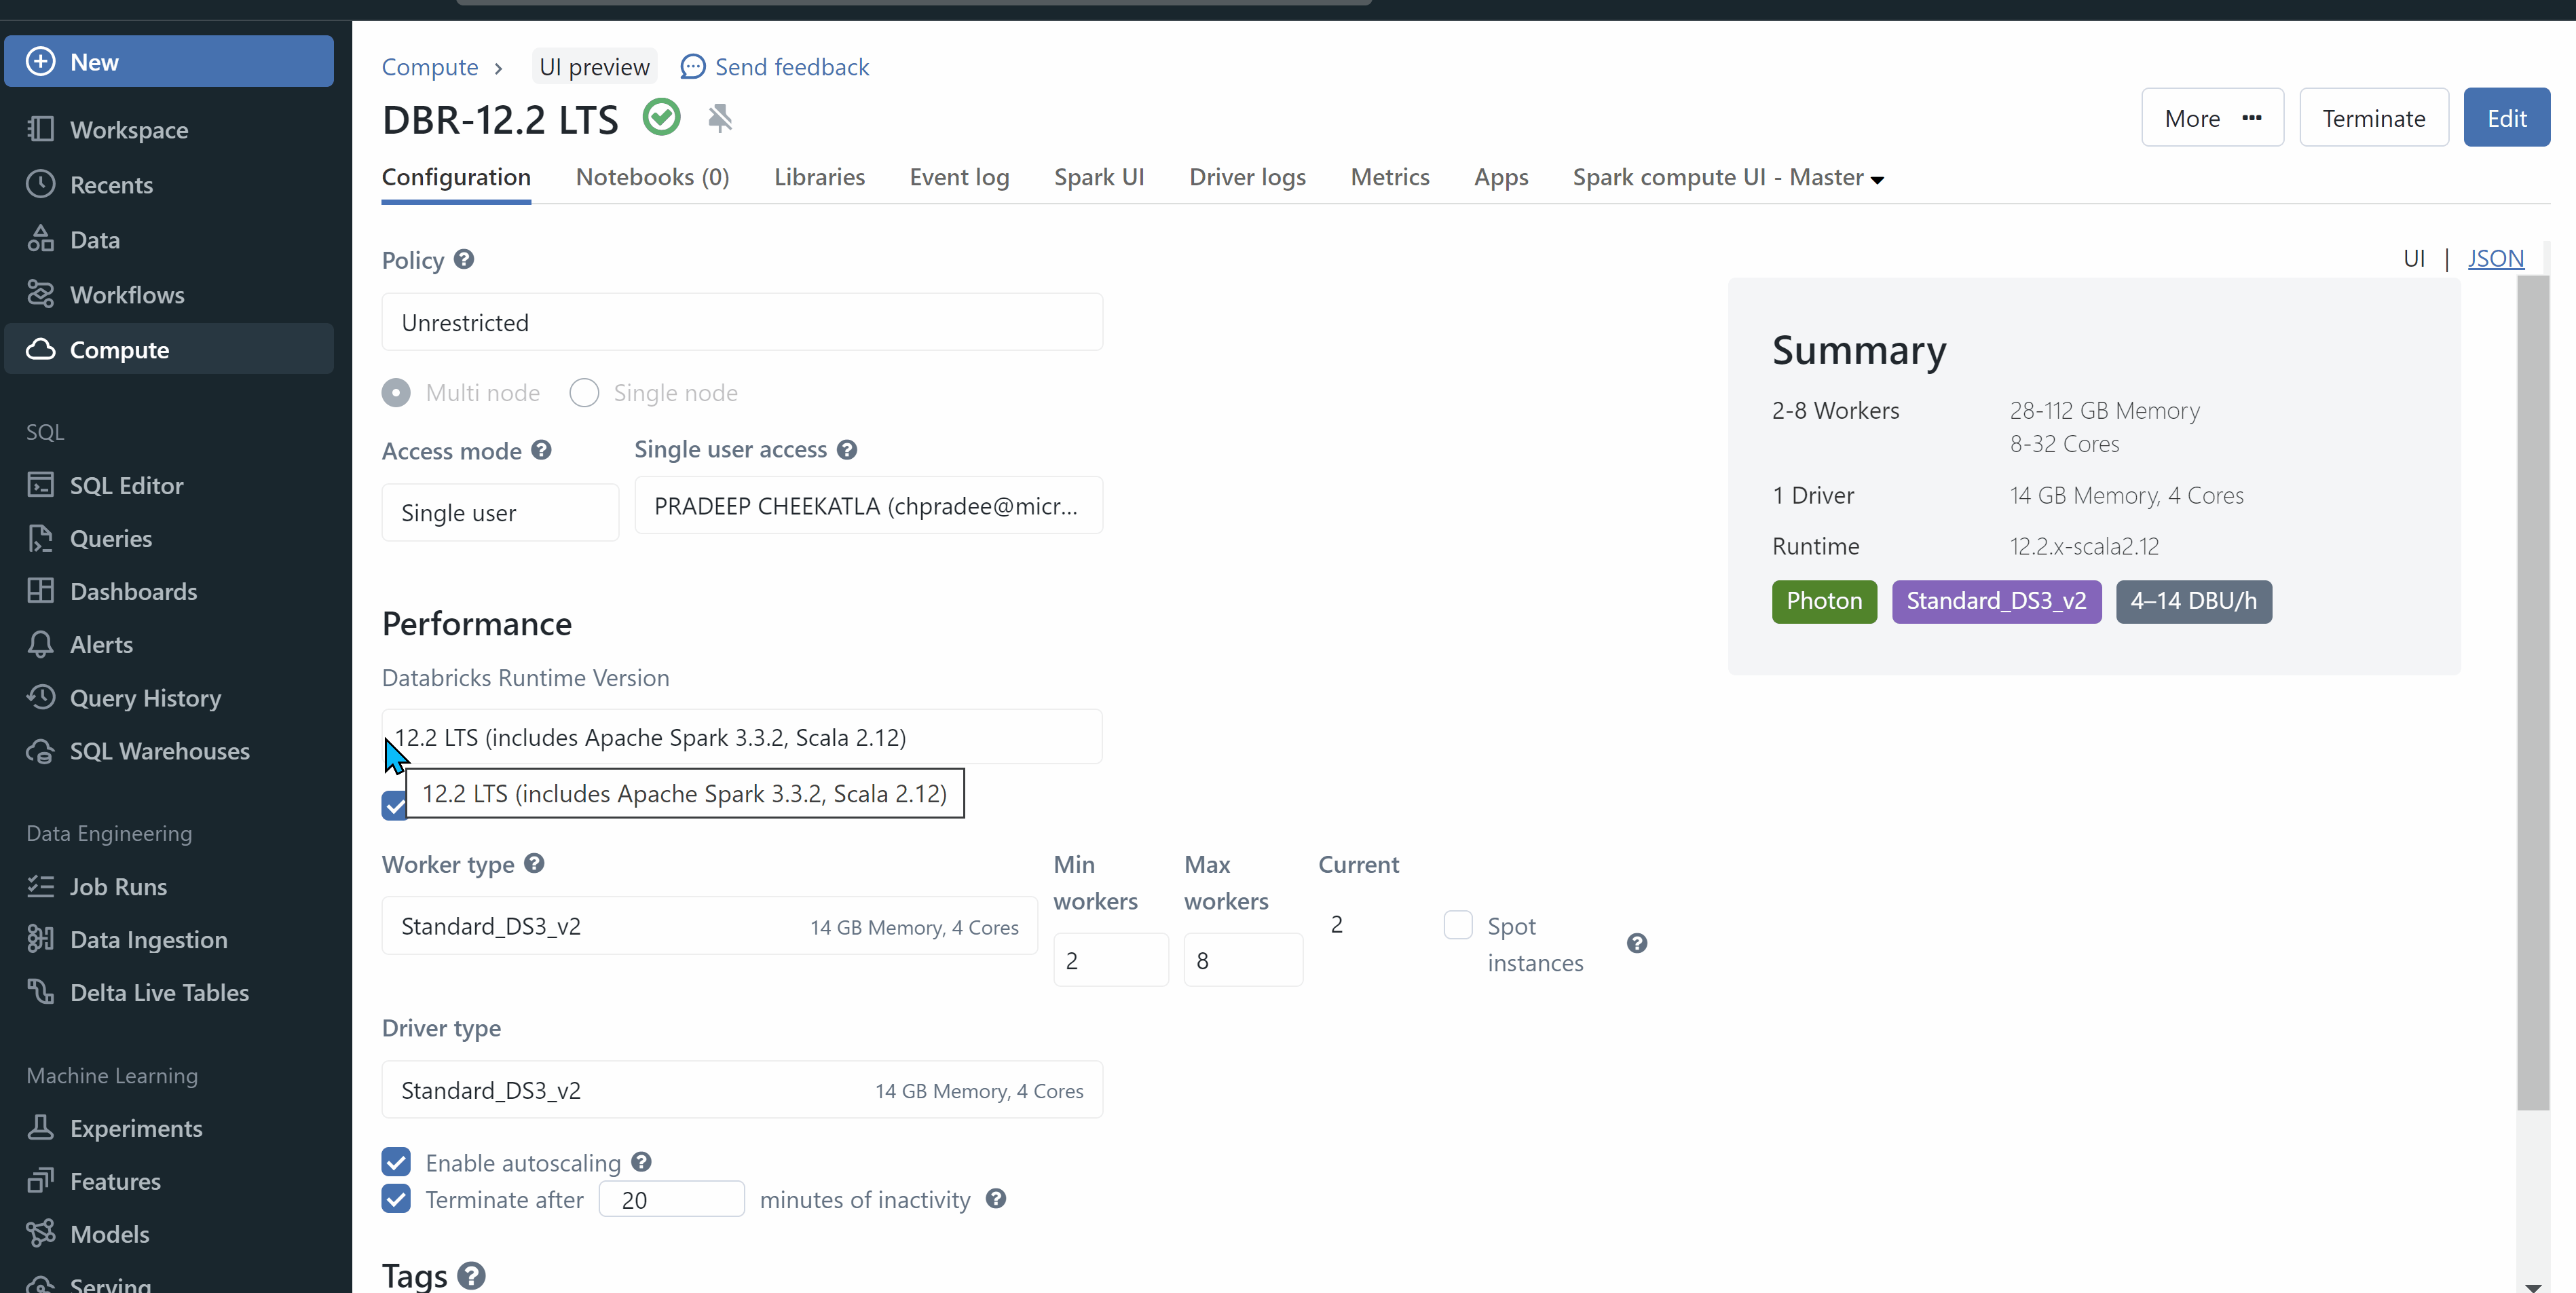Image resolution: width=2576 pixels, height=1293 pixels.
Task: Click Access mode help icon
Action: click(541, 450)
